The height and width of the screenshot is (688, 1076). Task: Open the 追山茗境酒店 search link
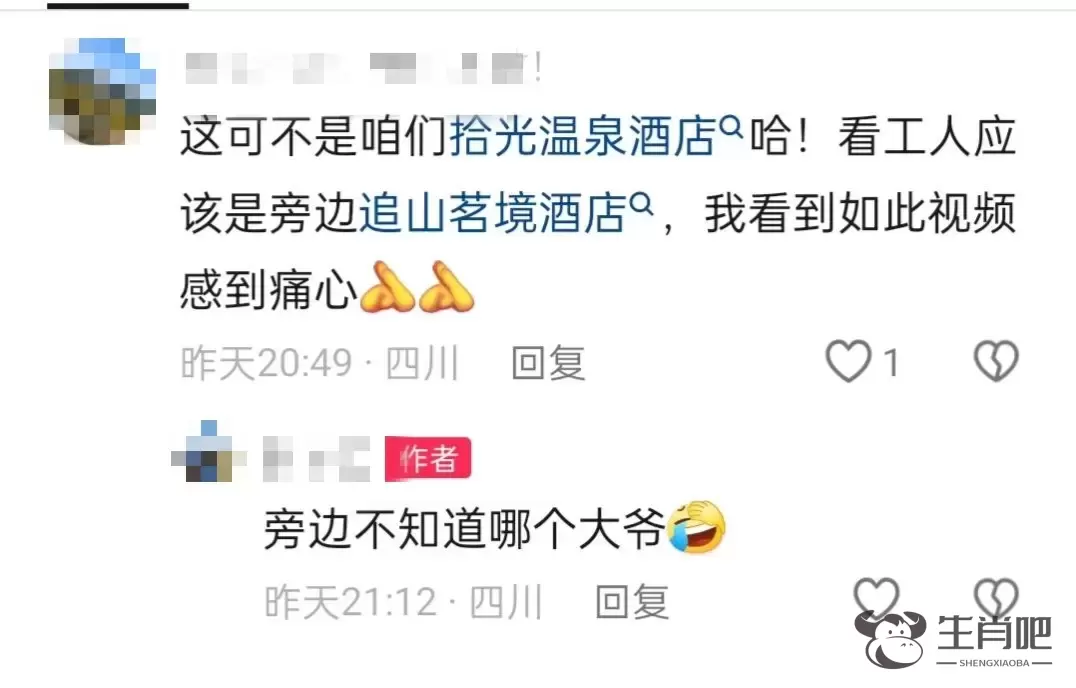pyautogui.click(x=492, y=213)
